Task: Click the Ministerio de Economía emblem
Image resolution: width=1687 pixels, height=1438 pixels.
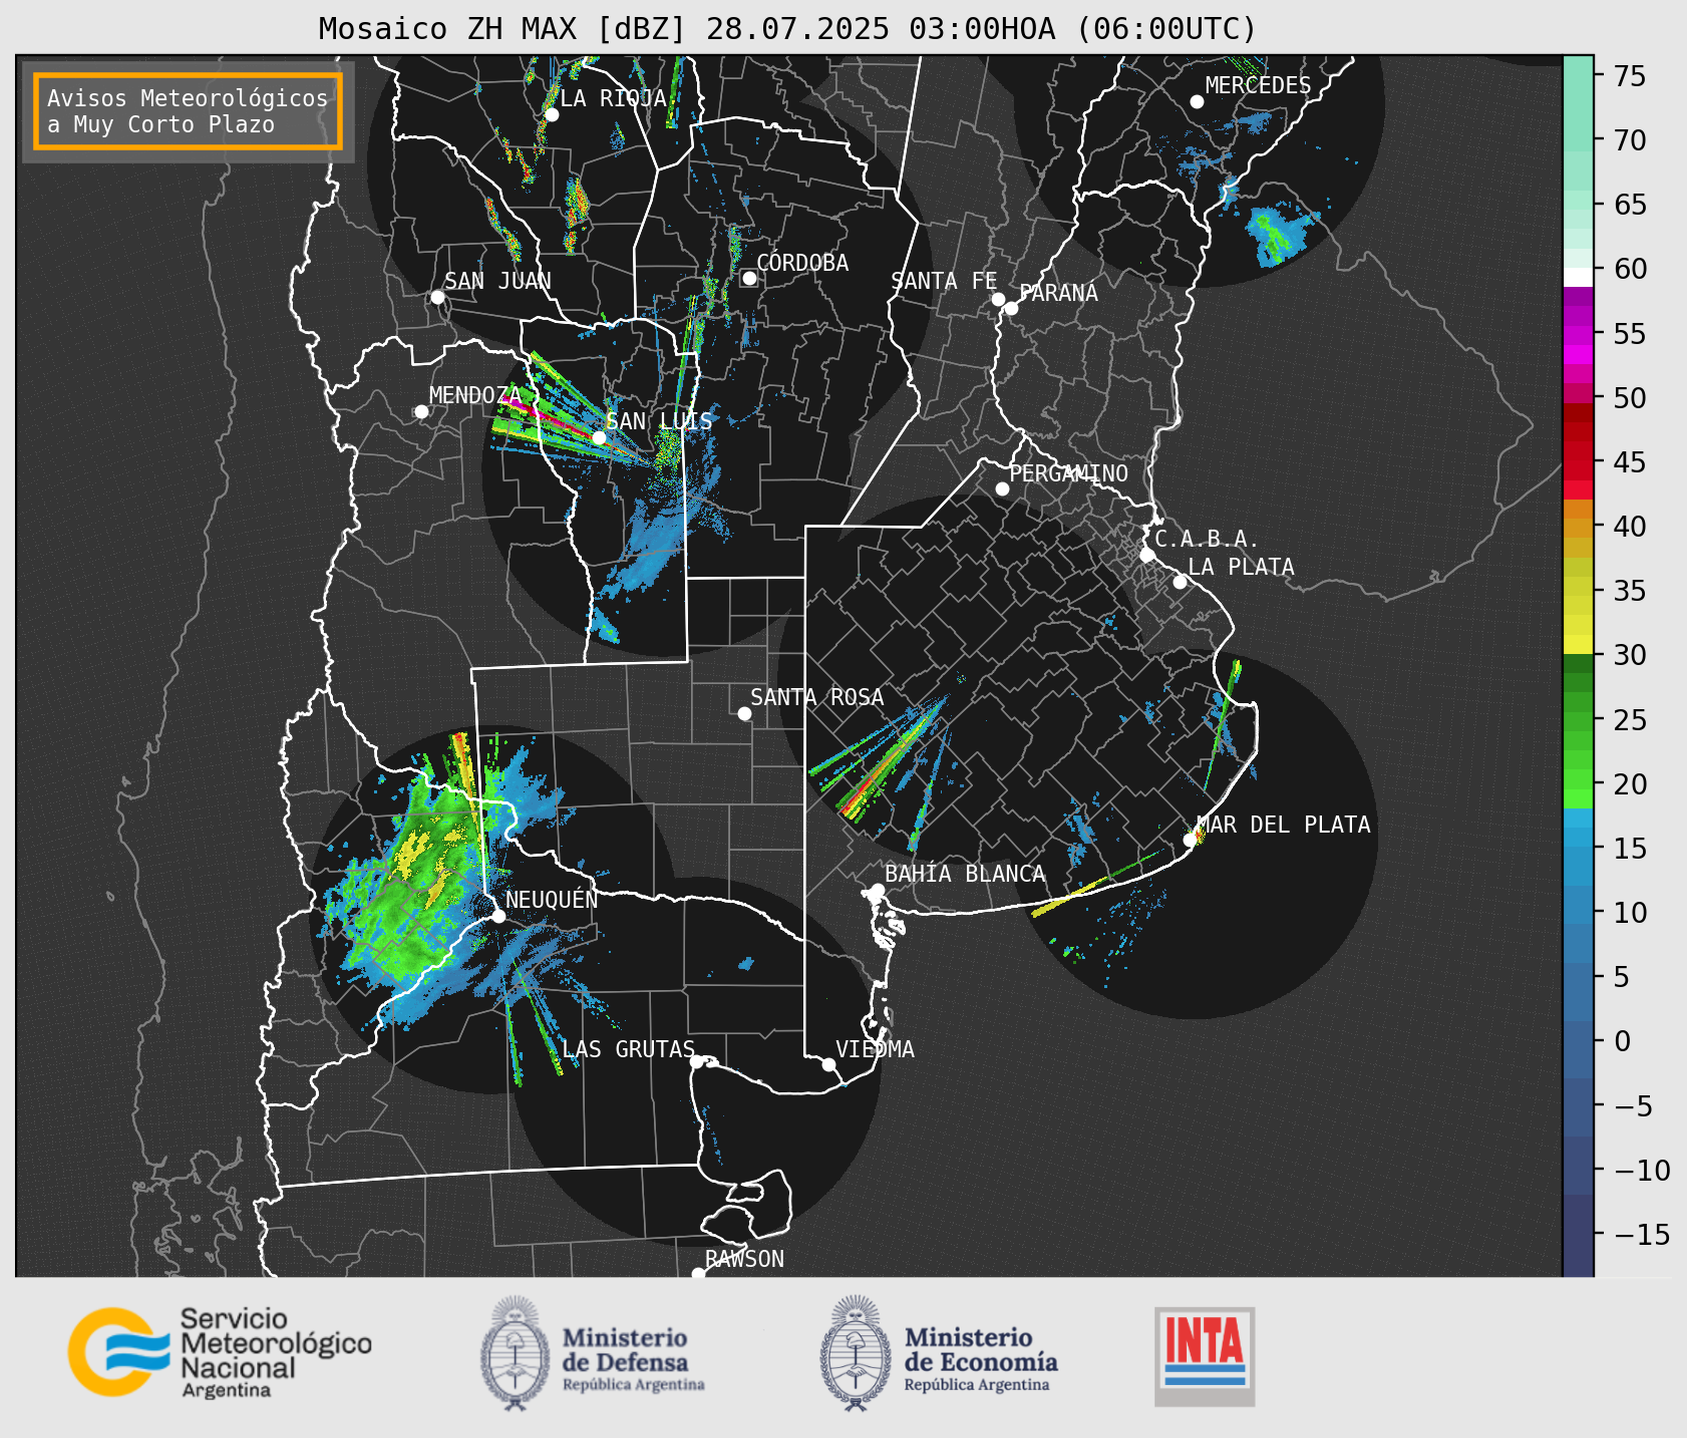Action: (855, 1353)
